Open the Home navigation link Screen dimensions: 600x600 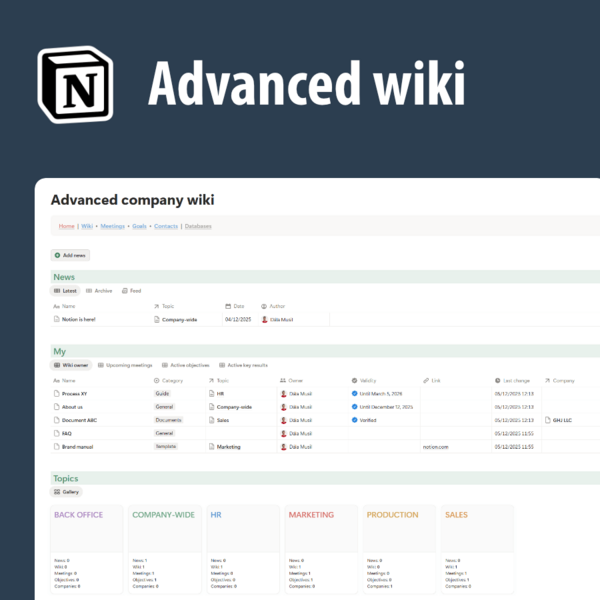pyautogui.click(x=66, y=226)
